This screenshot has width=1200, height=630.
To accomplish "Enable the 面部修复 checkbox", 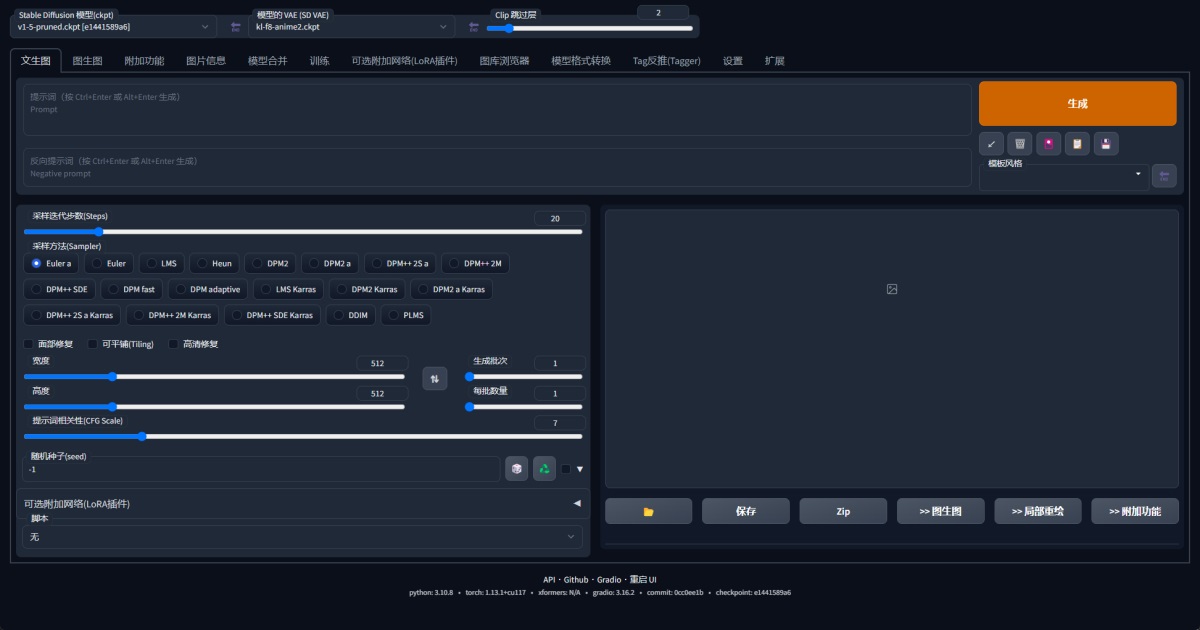I will point(29,344).
